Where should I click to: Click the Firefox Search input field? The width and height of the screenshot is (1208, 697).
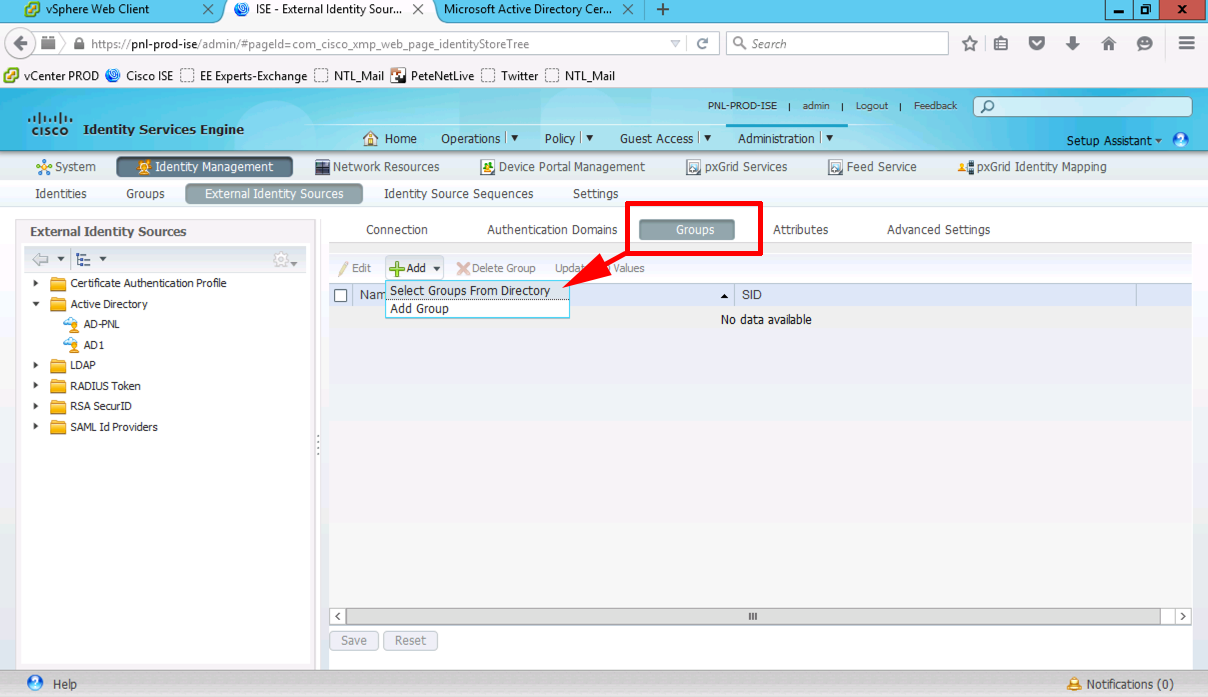[837, 44]
